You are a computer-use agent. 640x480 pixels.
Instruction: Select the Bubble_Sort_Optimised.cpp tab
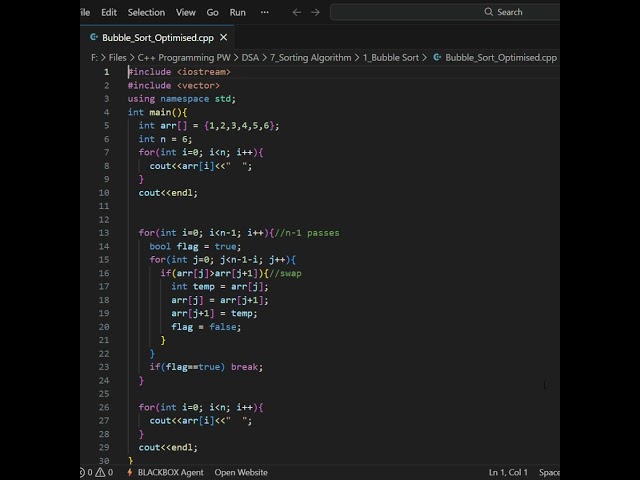[158, 38]
